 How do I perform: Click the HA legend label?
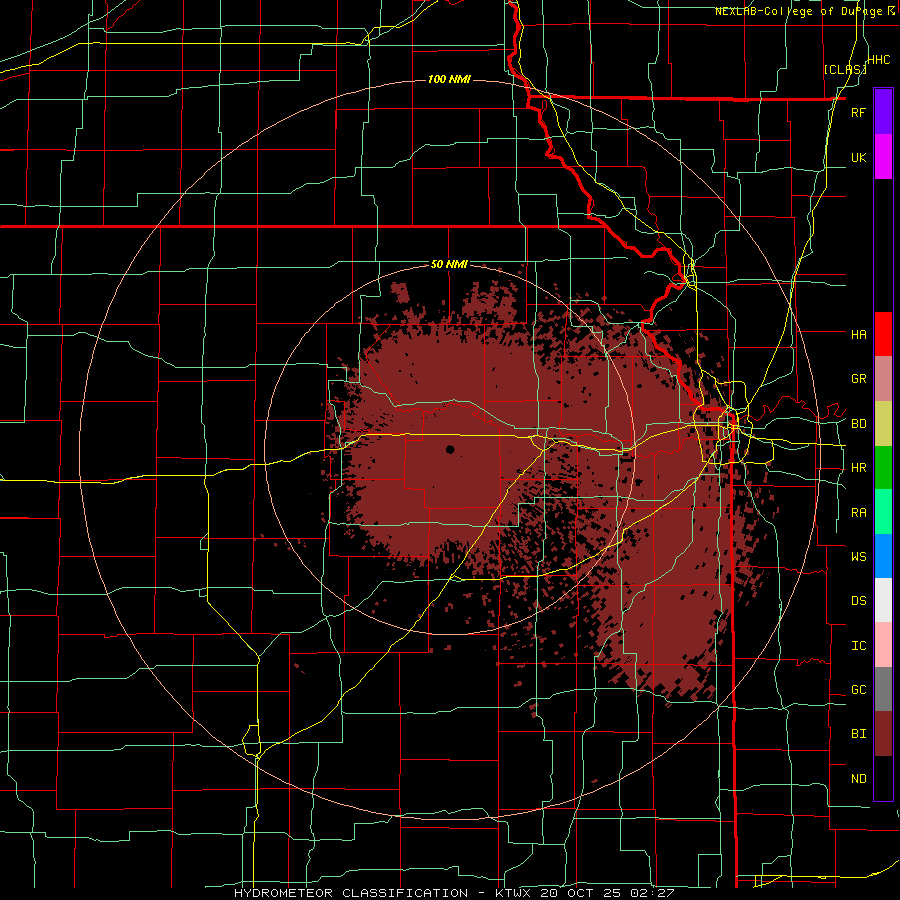[x=858, y=334]
